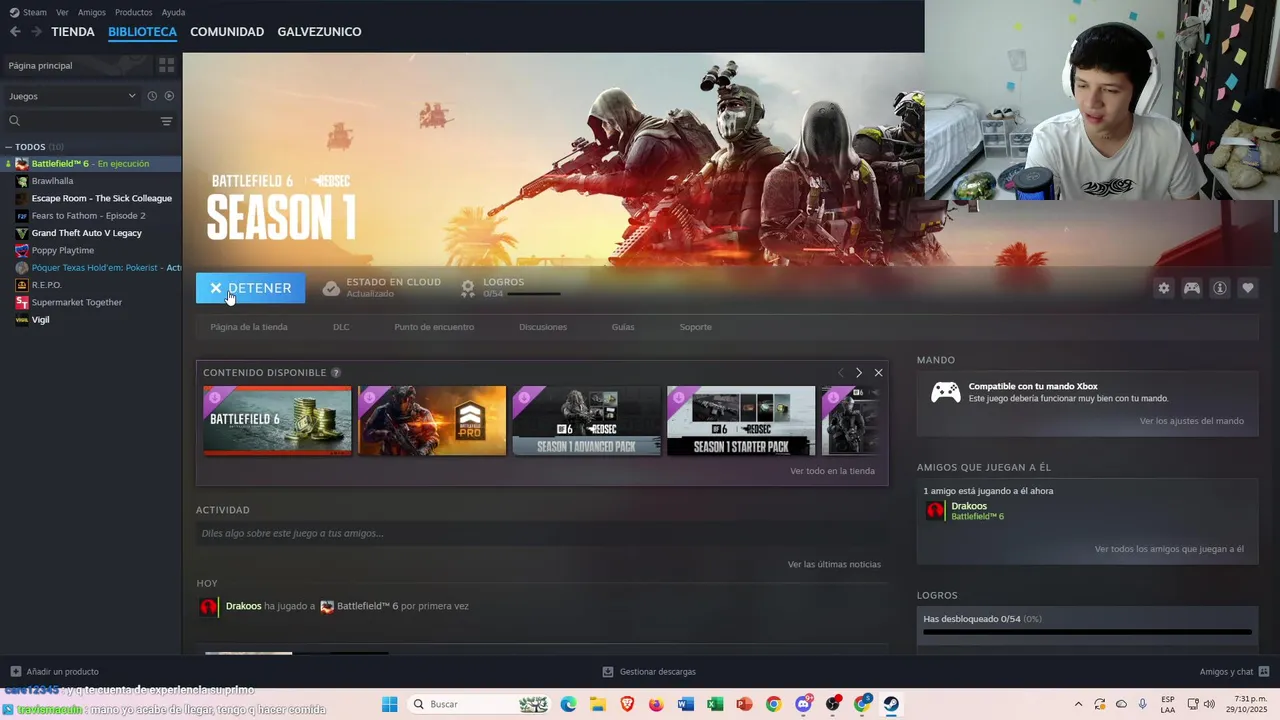The image size is (1280, 720).
Task: Click the recent activity clock filter icon
Action: pyautogui.click(x=152, y=96)
